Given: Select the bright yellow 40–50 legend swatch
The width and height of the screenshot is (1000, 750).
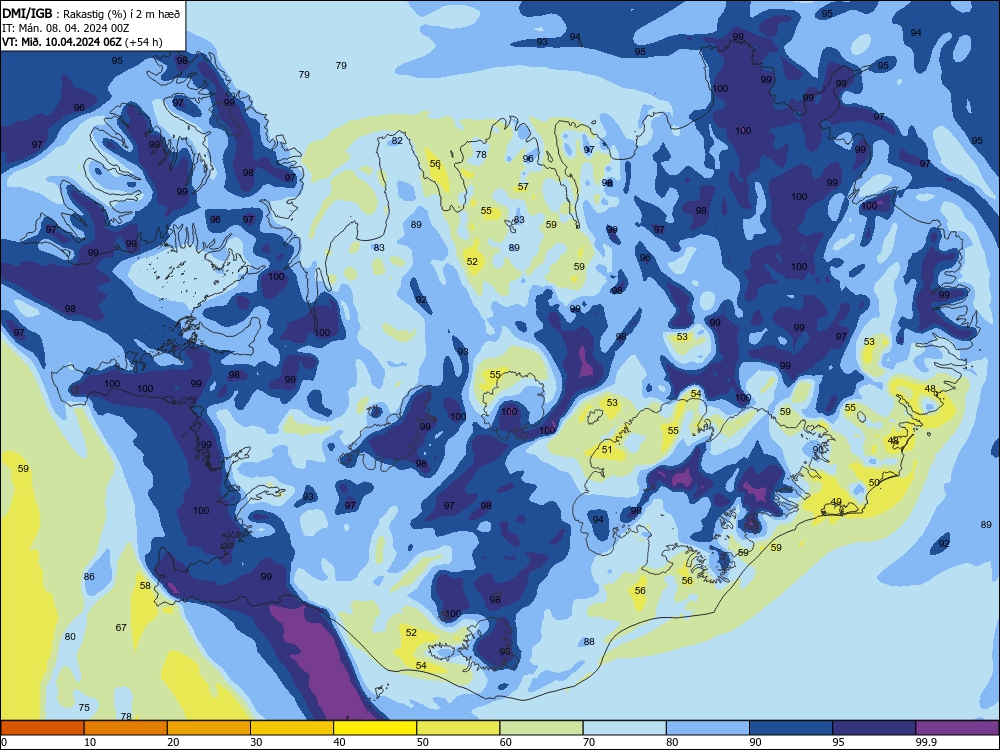Looking at the screenshot, I should (x=375, y=728).
